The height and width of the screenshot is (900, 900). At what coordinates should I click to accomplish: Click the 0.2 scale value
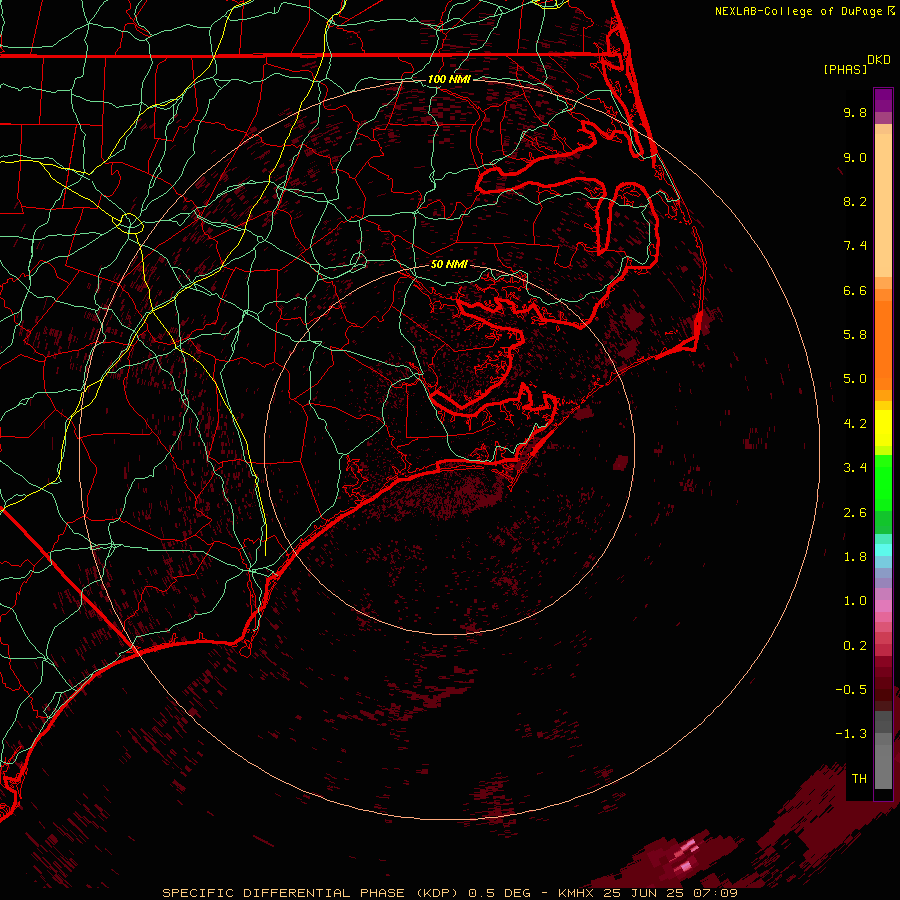click(x=855, y=646)
